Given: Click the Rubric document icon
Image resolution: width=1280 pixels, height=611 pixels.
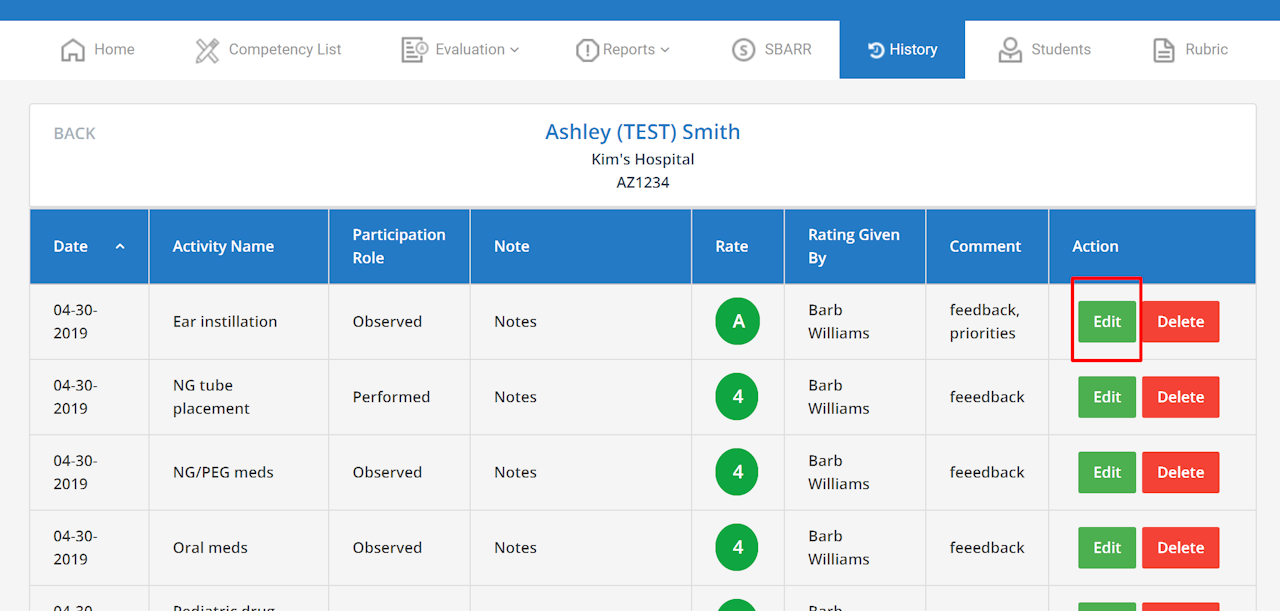Looking at the screenshot, I should 1164,50.
